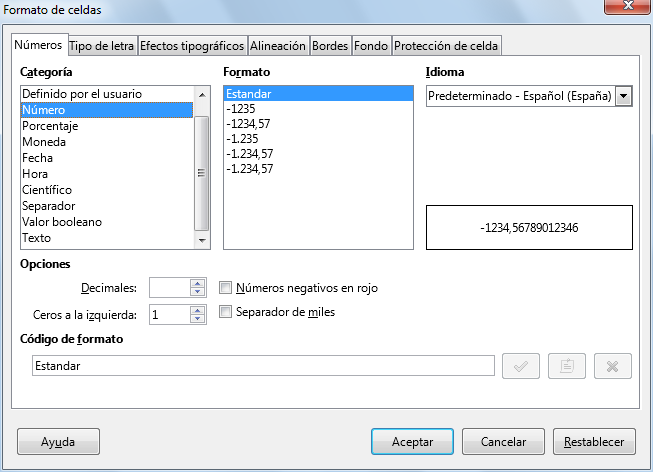The image size is (653, 472).
Task: Click the Categoría list scroll-up arrow
Action: [x=202, y=95]
